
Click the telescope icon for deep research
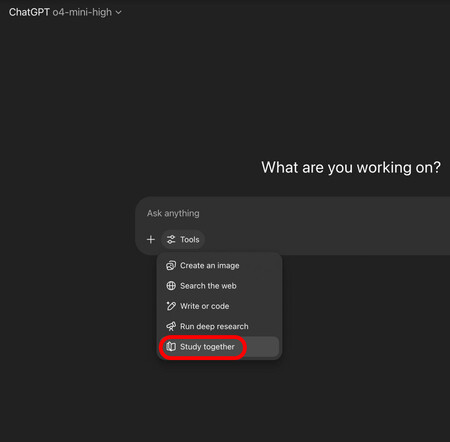[171, 326]
